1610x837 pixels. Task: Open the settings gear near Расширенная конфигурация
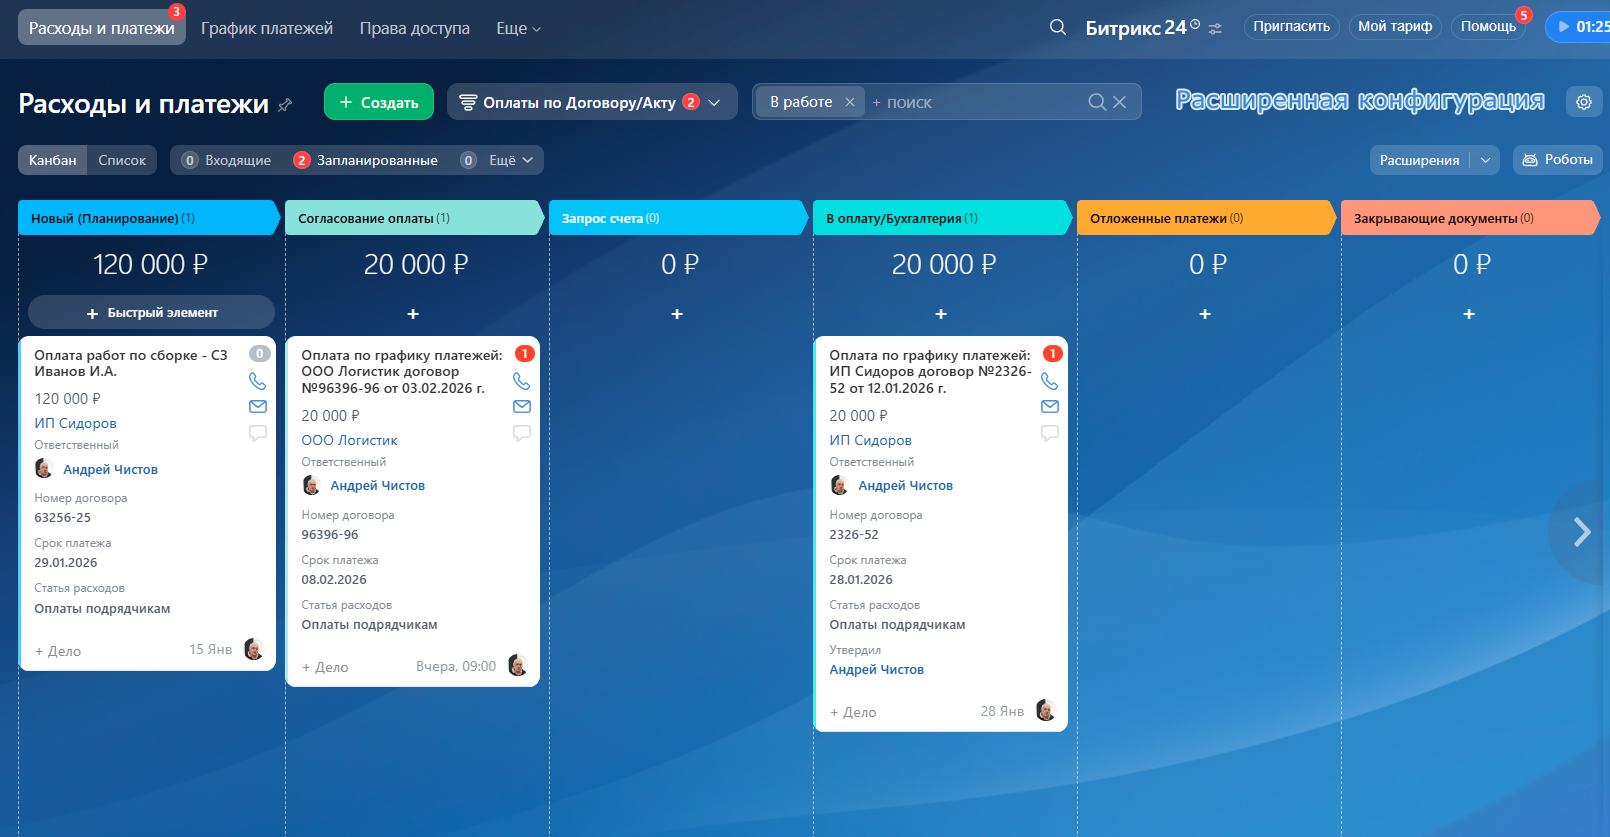point(1584,102)
